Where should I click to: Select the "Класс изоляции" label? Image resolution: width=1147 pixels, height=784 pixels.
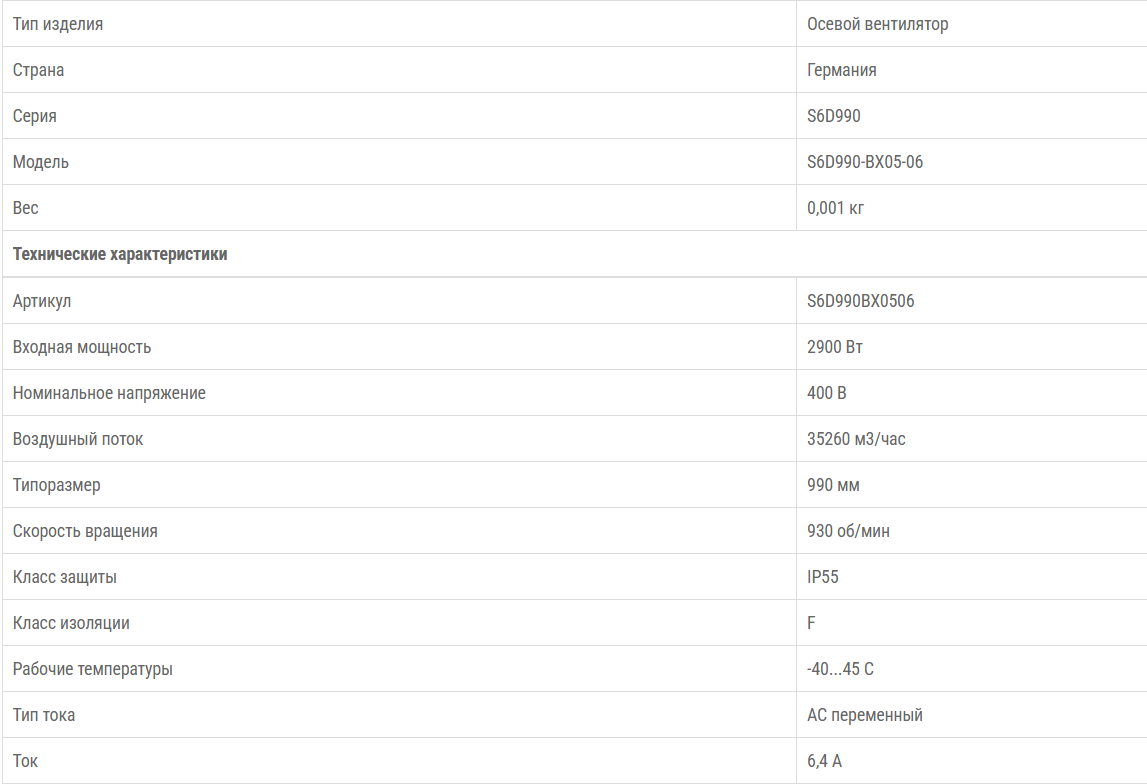(71, 623)
